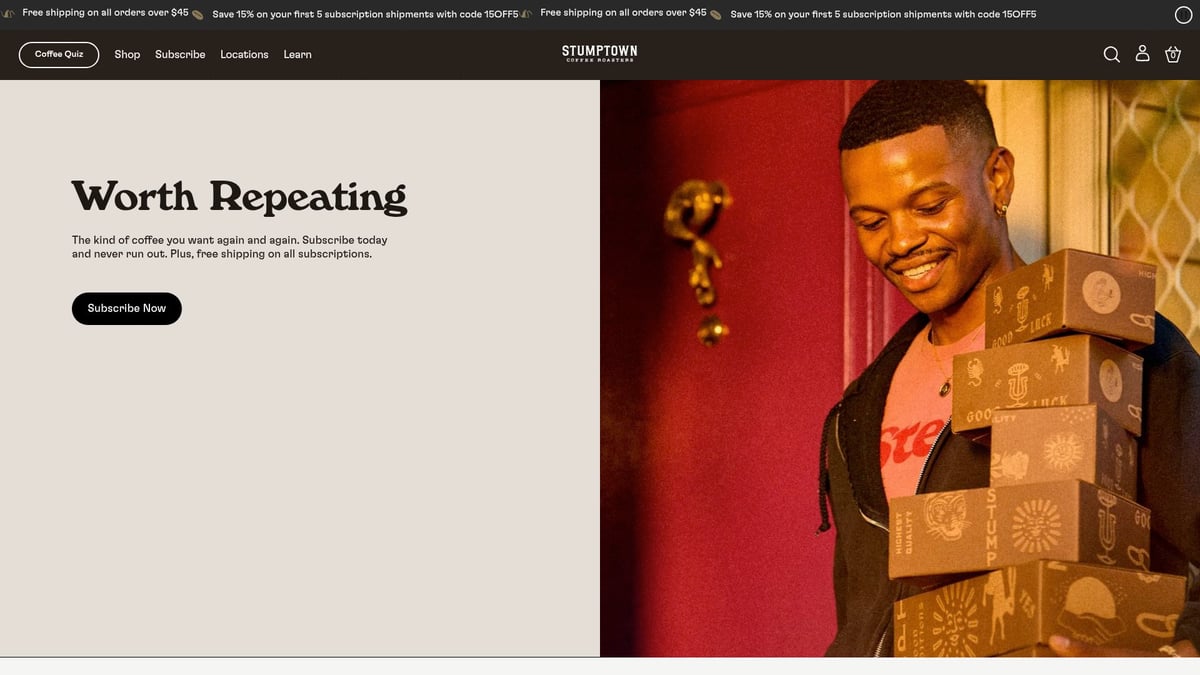Go to the Locations nav item
1200x675 pixels.
244,55
